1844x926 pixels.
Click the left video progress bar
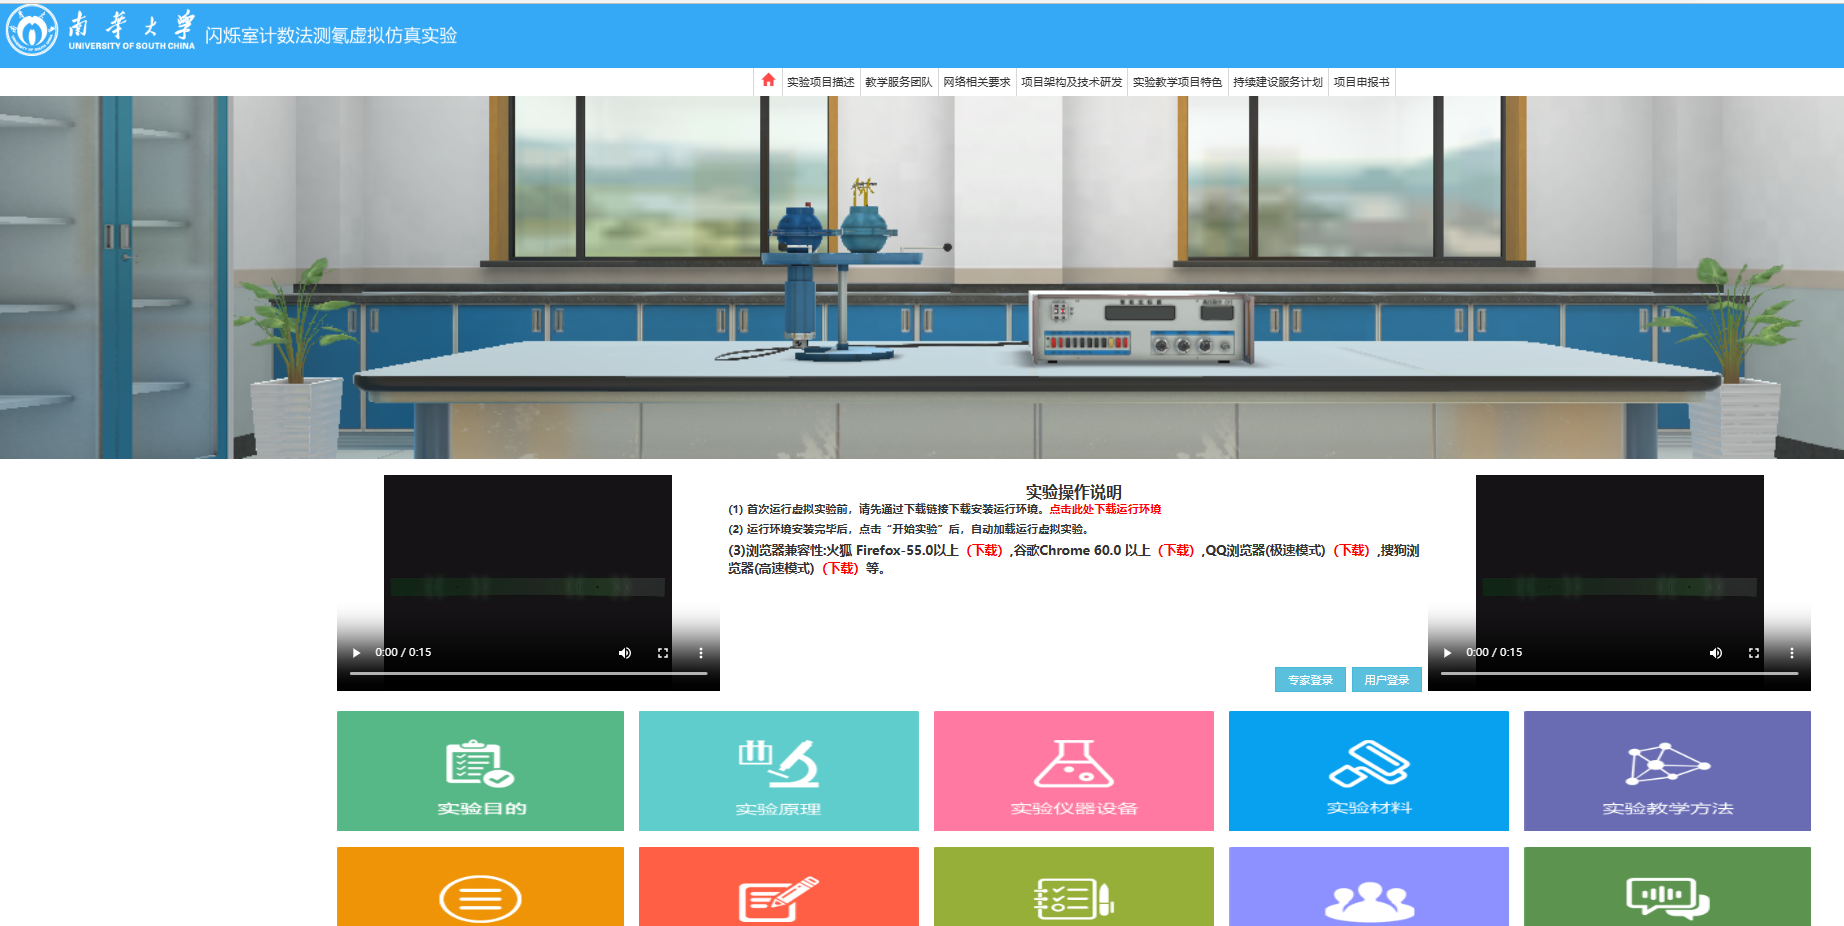528,674
